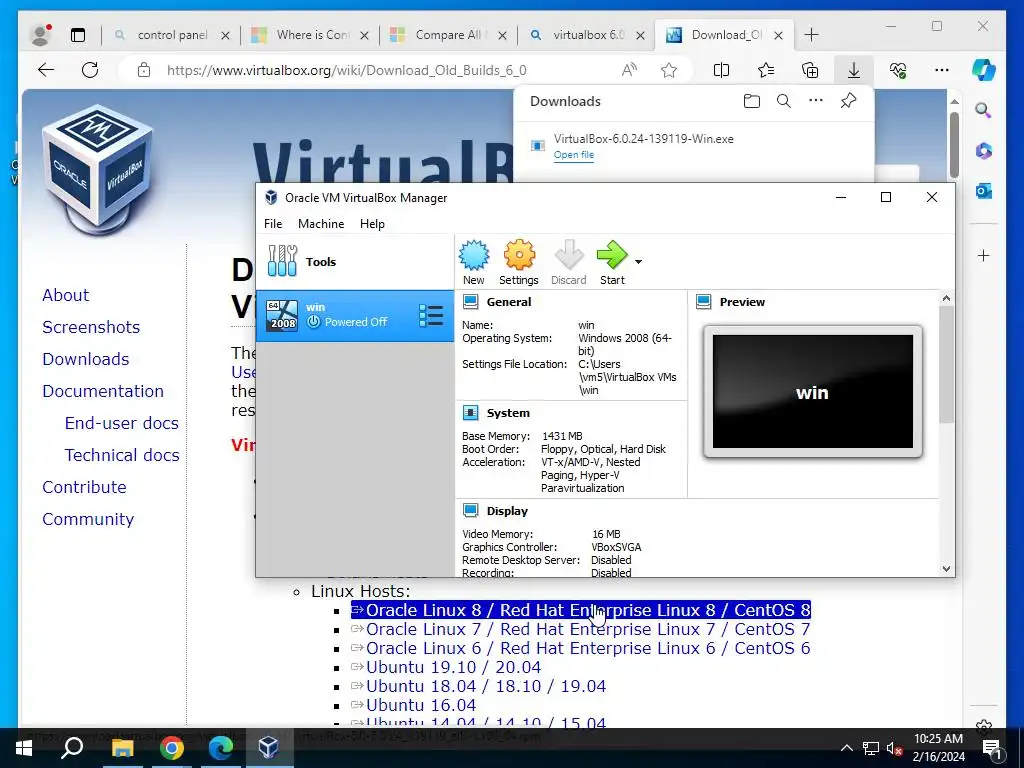
Task: Open the win VM list menu icon
Action: point(431,316)
